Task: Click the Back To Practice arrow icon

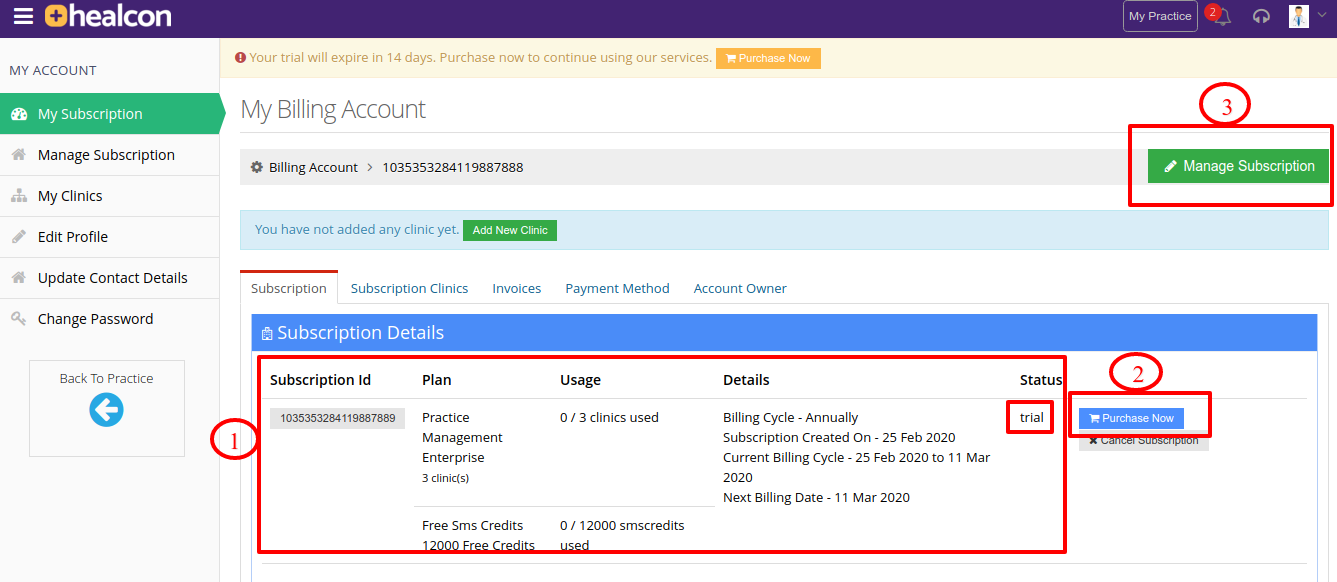Action: click(106, 409)
